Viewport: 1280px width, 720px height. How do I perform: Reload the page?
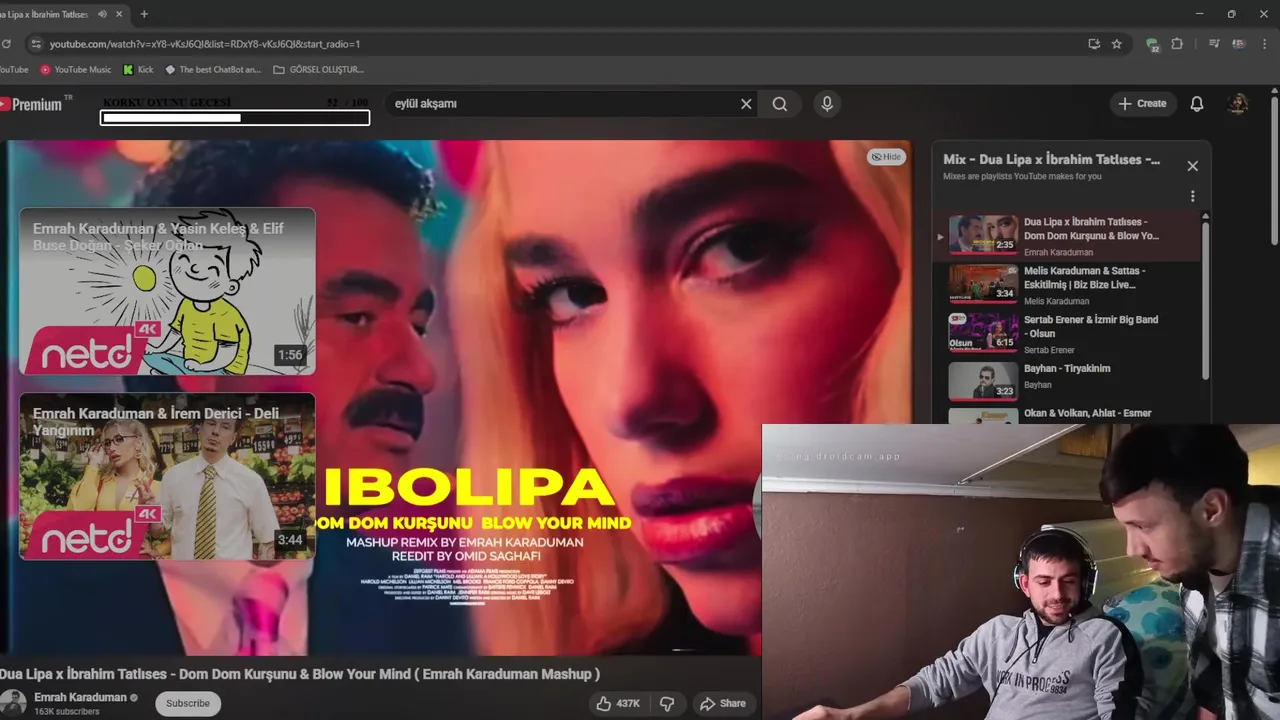coord(6,44)
